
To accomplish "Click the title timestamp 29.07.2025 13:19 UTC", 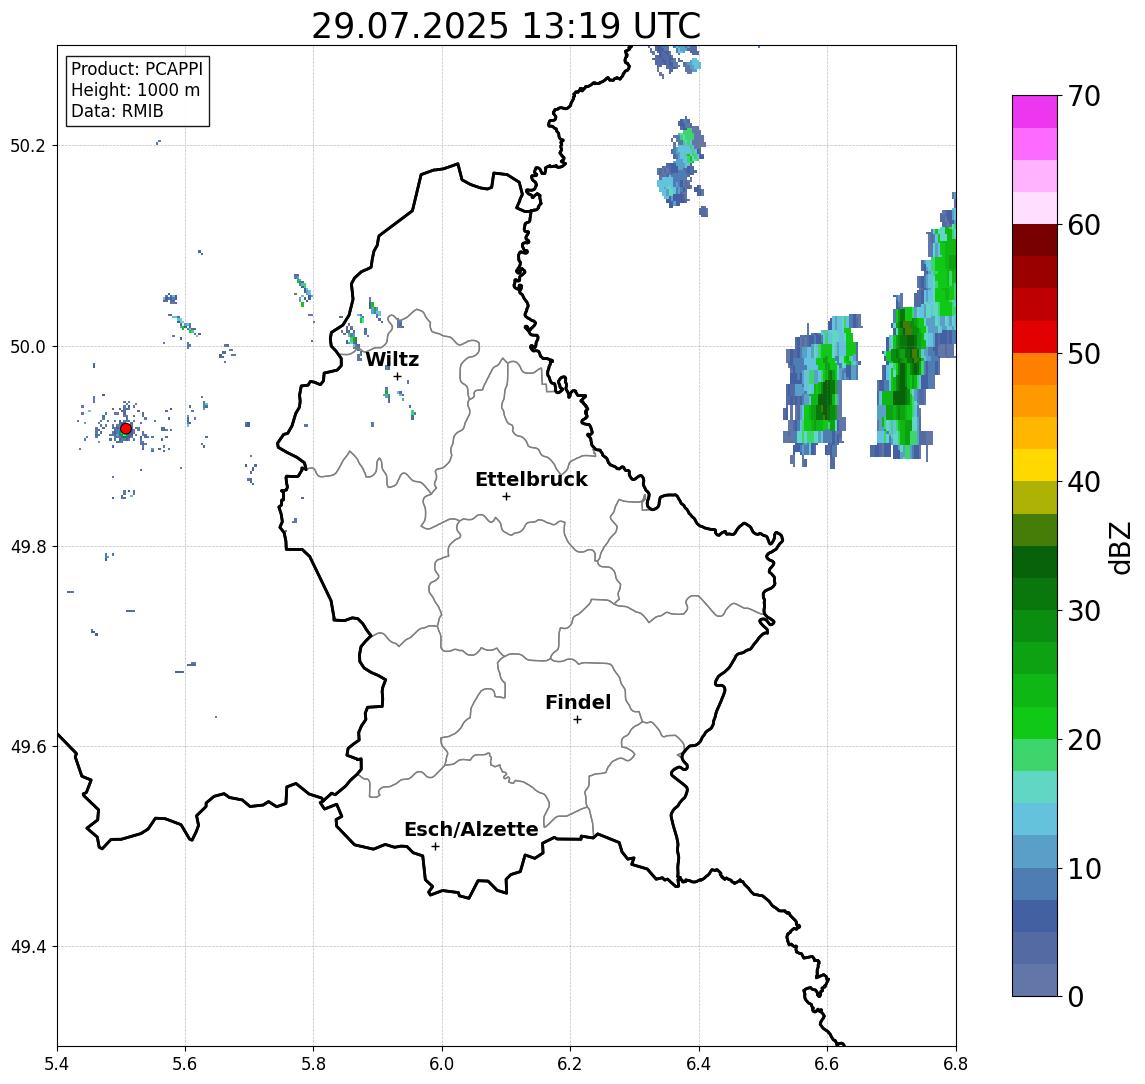I will coord(506,26).
